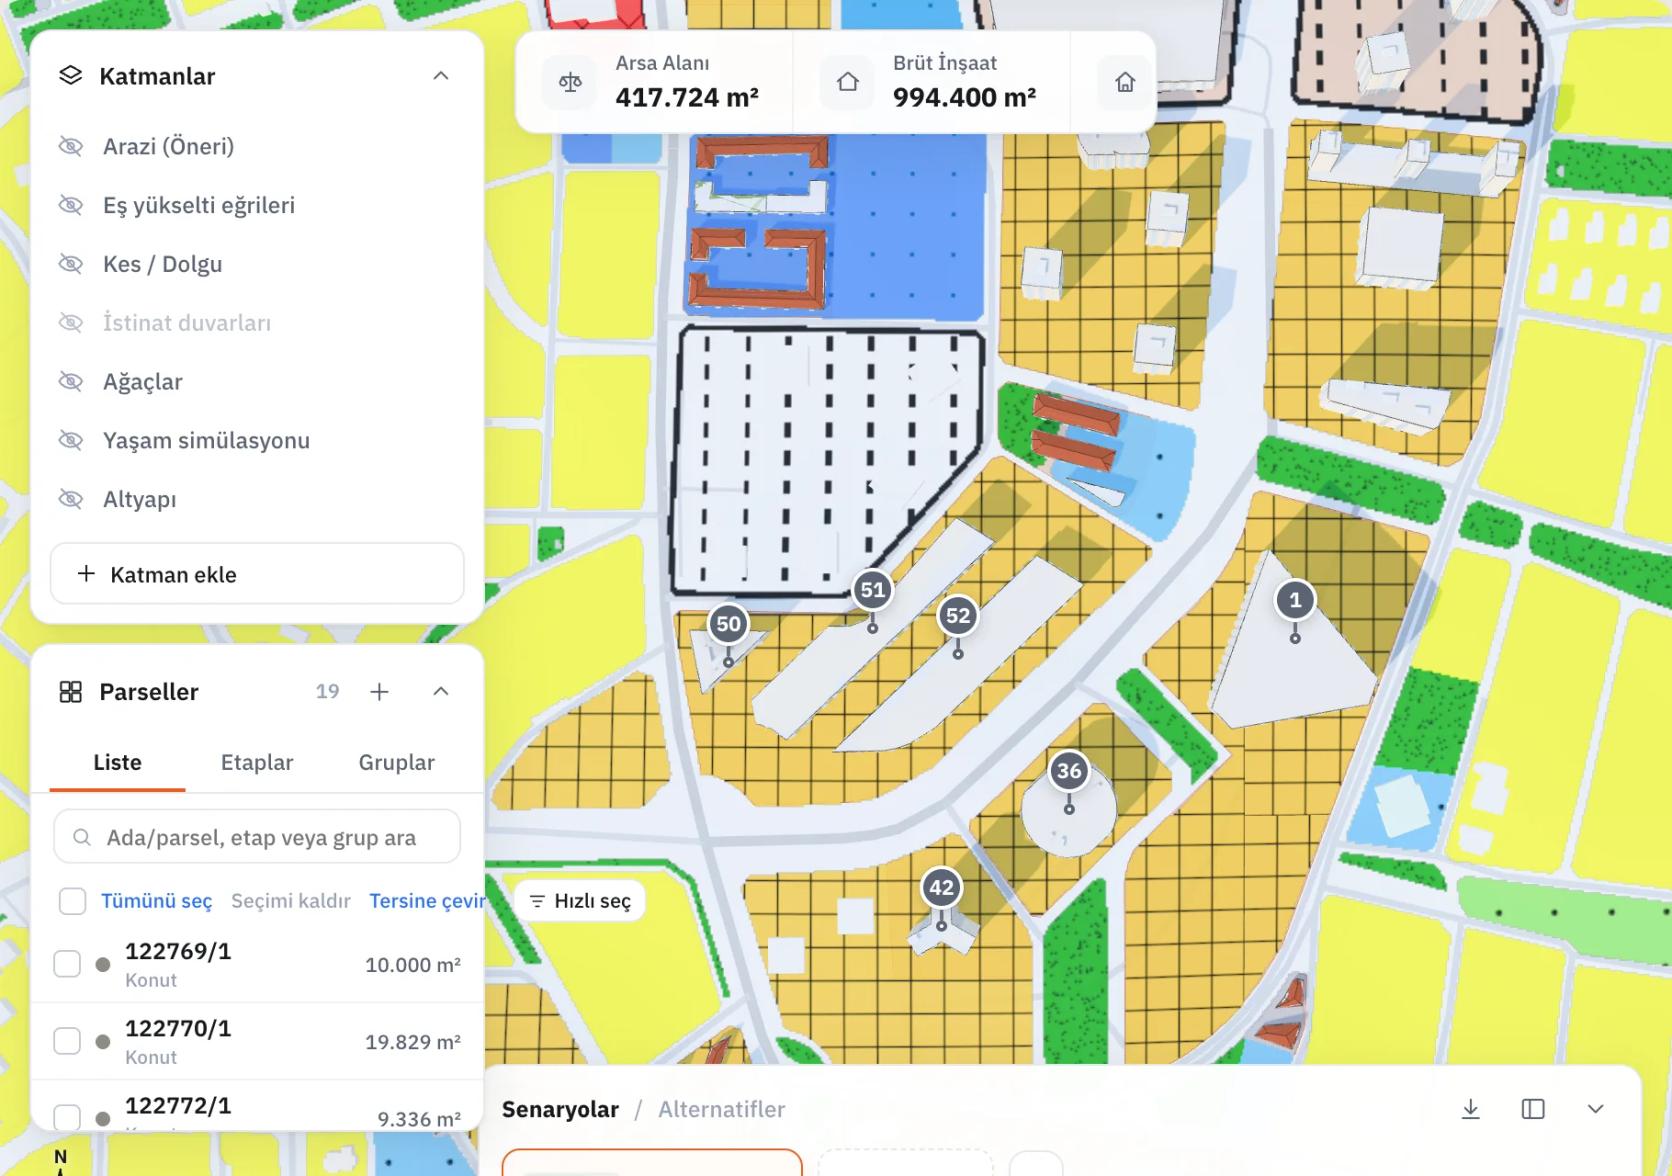Expand the Senaryolar bottom panel chevron
Image resolution: width=1672 pixels, height=1176 pixels.
coord(1596,1109)
